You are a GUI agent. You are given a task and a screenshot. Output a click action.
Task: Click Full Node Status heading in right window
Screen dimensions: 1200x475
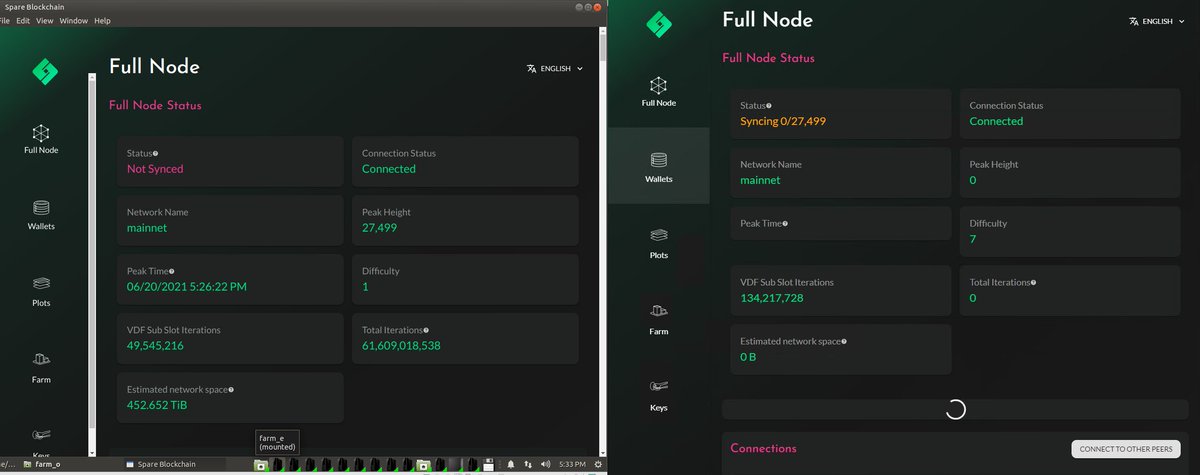768,58
